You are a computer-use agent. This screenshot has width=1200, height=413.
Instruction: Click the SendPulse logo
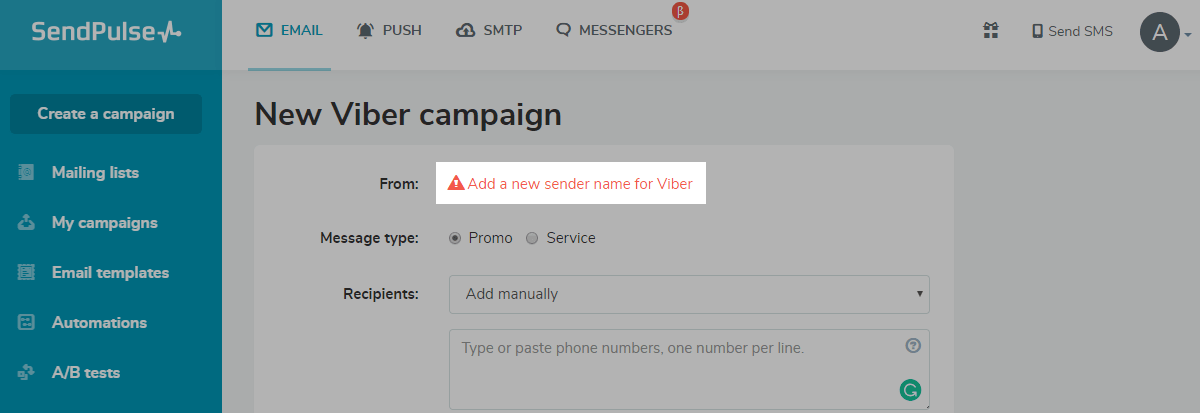pyautogui.click(x=106, y=32)
